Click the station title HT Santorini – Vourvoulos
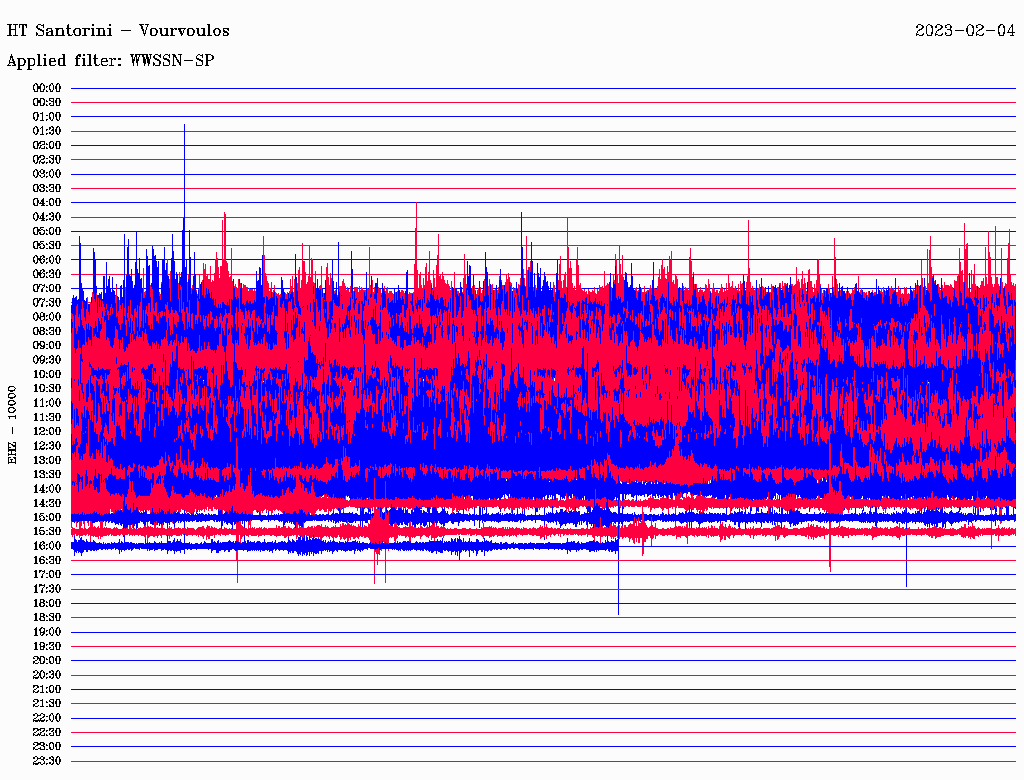1024x780 pixels. click(x=118, y=31)
